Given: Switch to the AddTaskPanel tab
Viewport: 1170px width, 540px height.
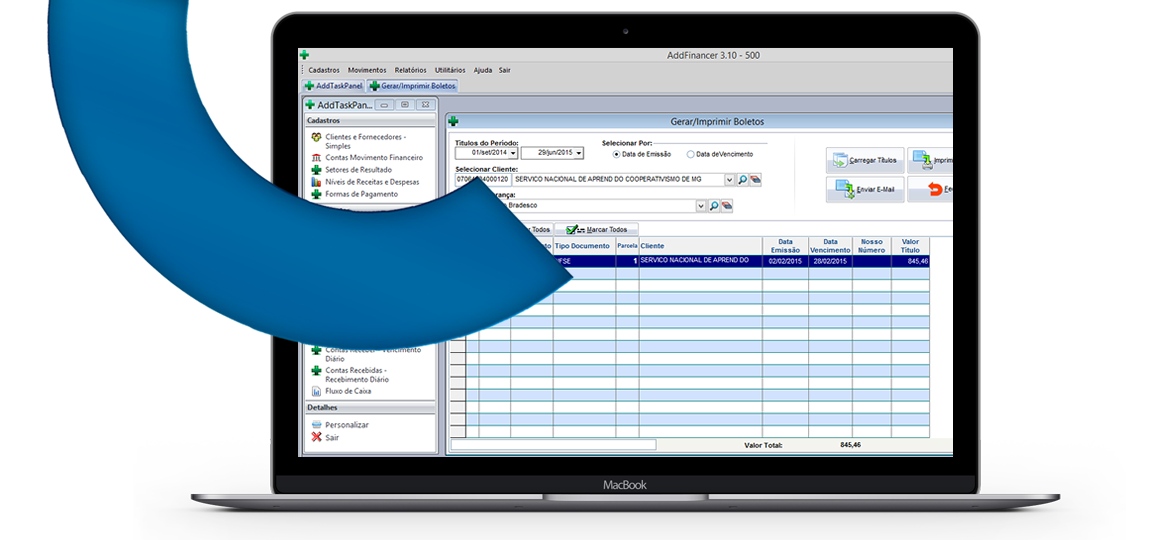Looking at the screenshot, I should (332, 86).
